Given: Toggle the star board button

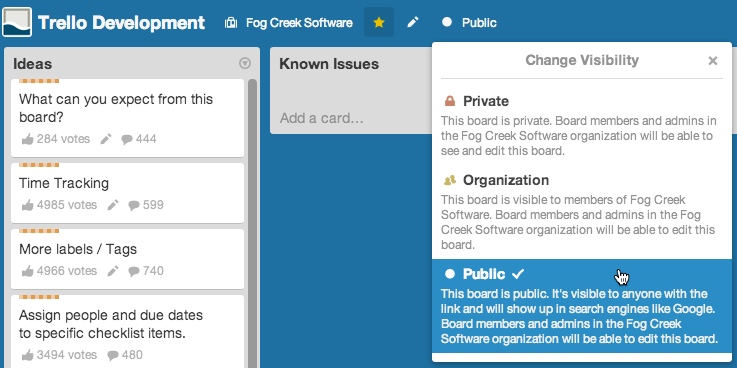Looking at the screenshot, I should tap(379, 22).
